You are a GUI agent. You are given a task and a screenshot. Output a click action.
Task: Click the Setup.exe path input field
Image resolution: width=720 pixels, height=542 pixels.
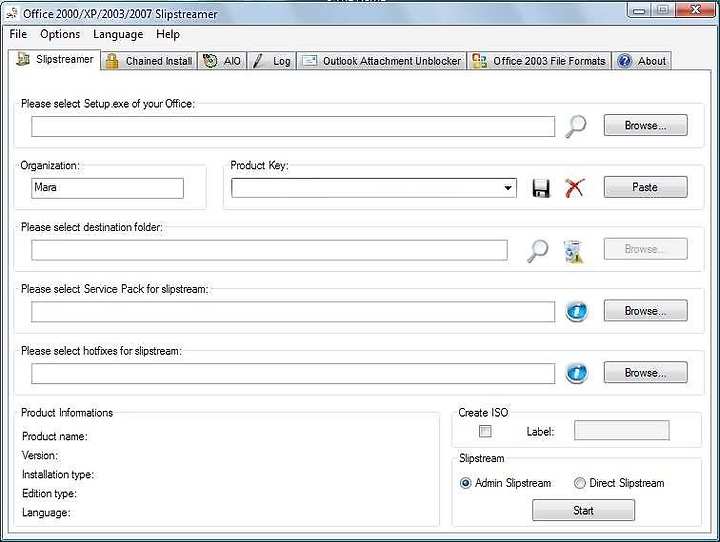coord(293,126)
